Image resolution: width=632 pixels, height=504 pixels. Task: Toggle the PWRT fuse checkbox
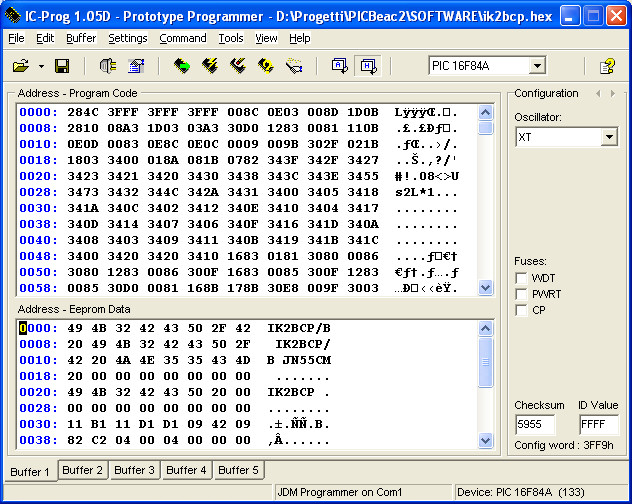click(x=521, y=294)
